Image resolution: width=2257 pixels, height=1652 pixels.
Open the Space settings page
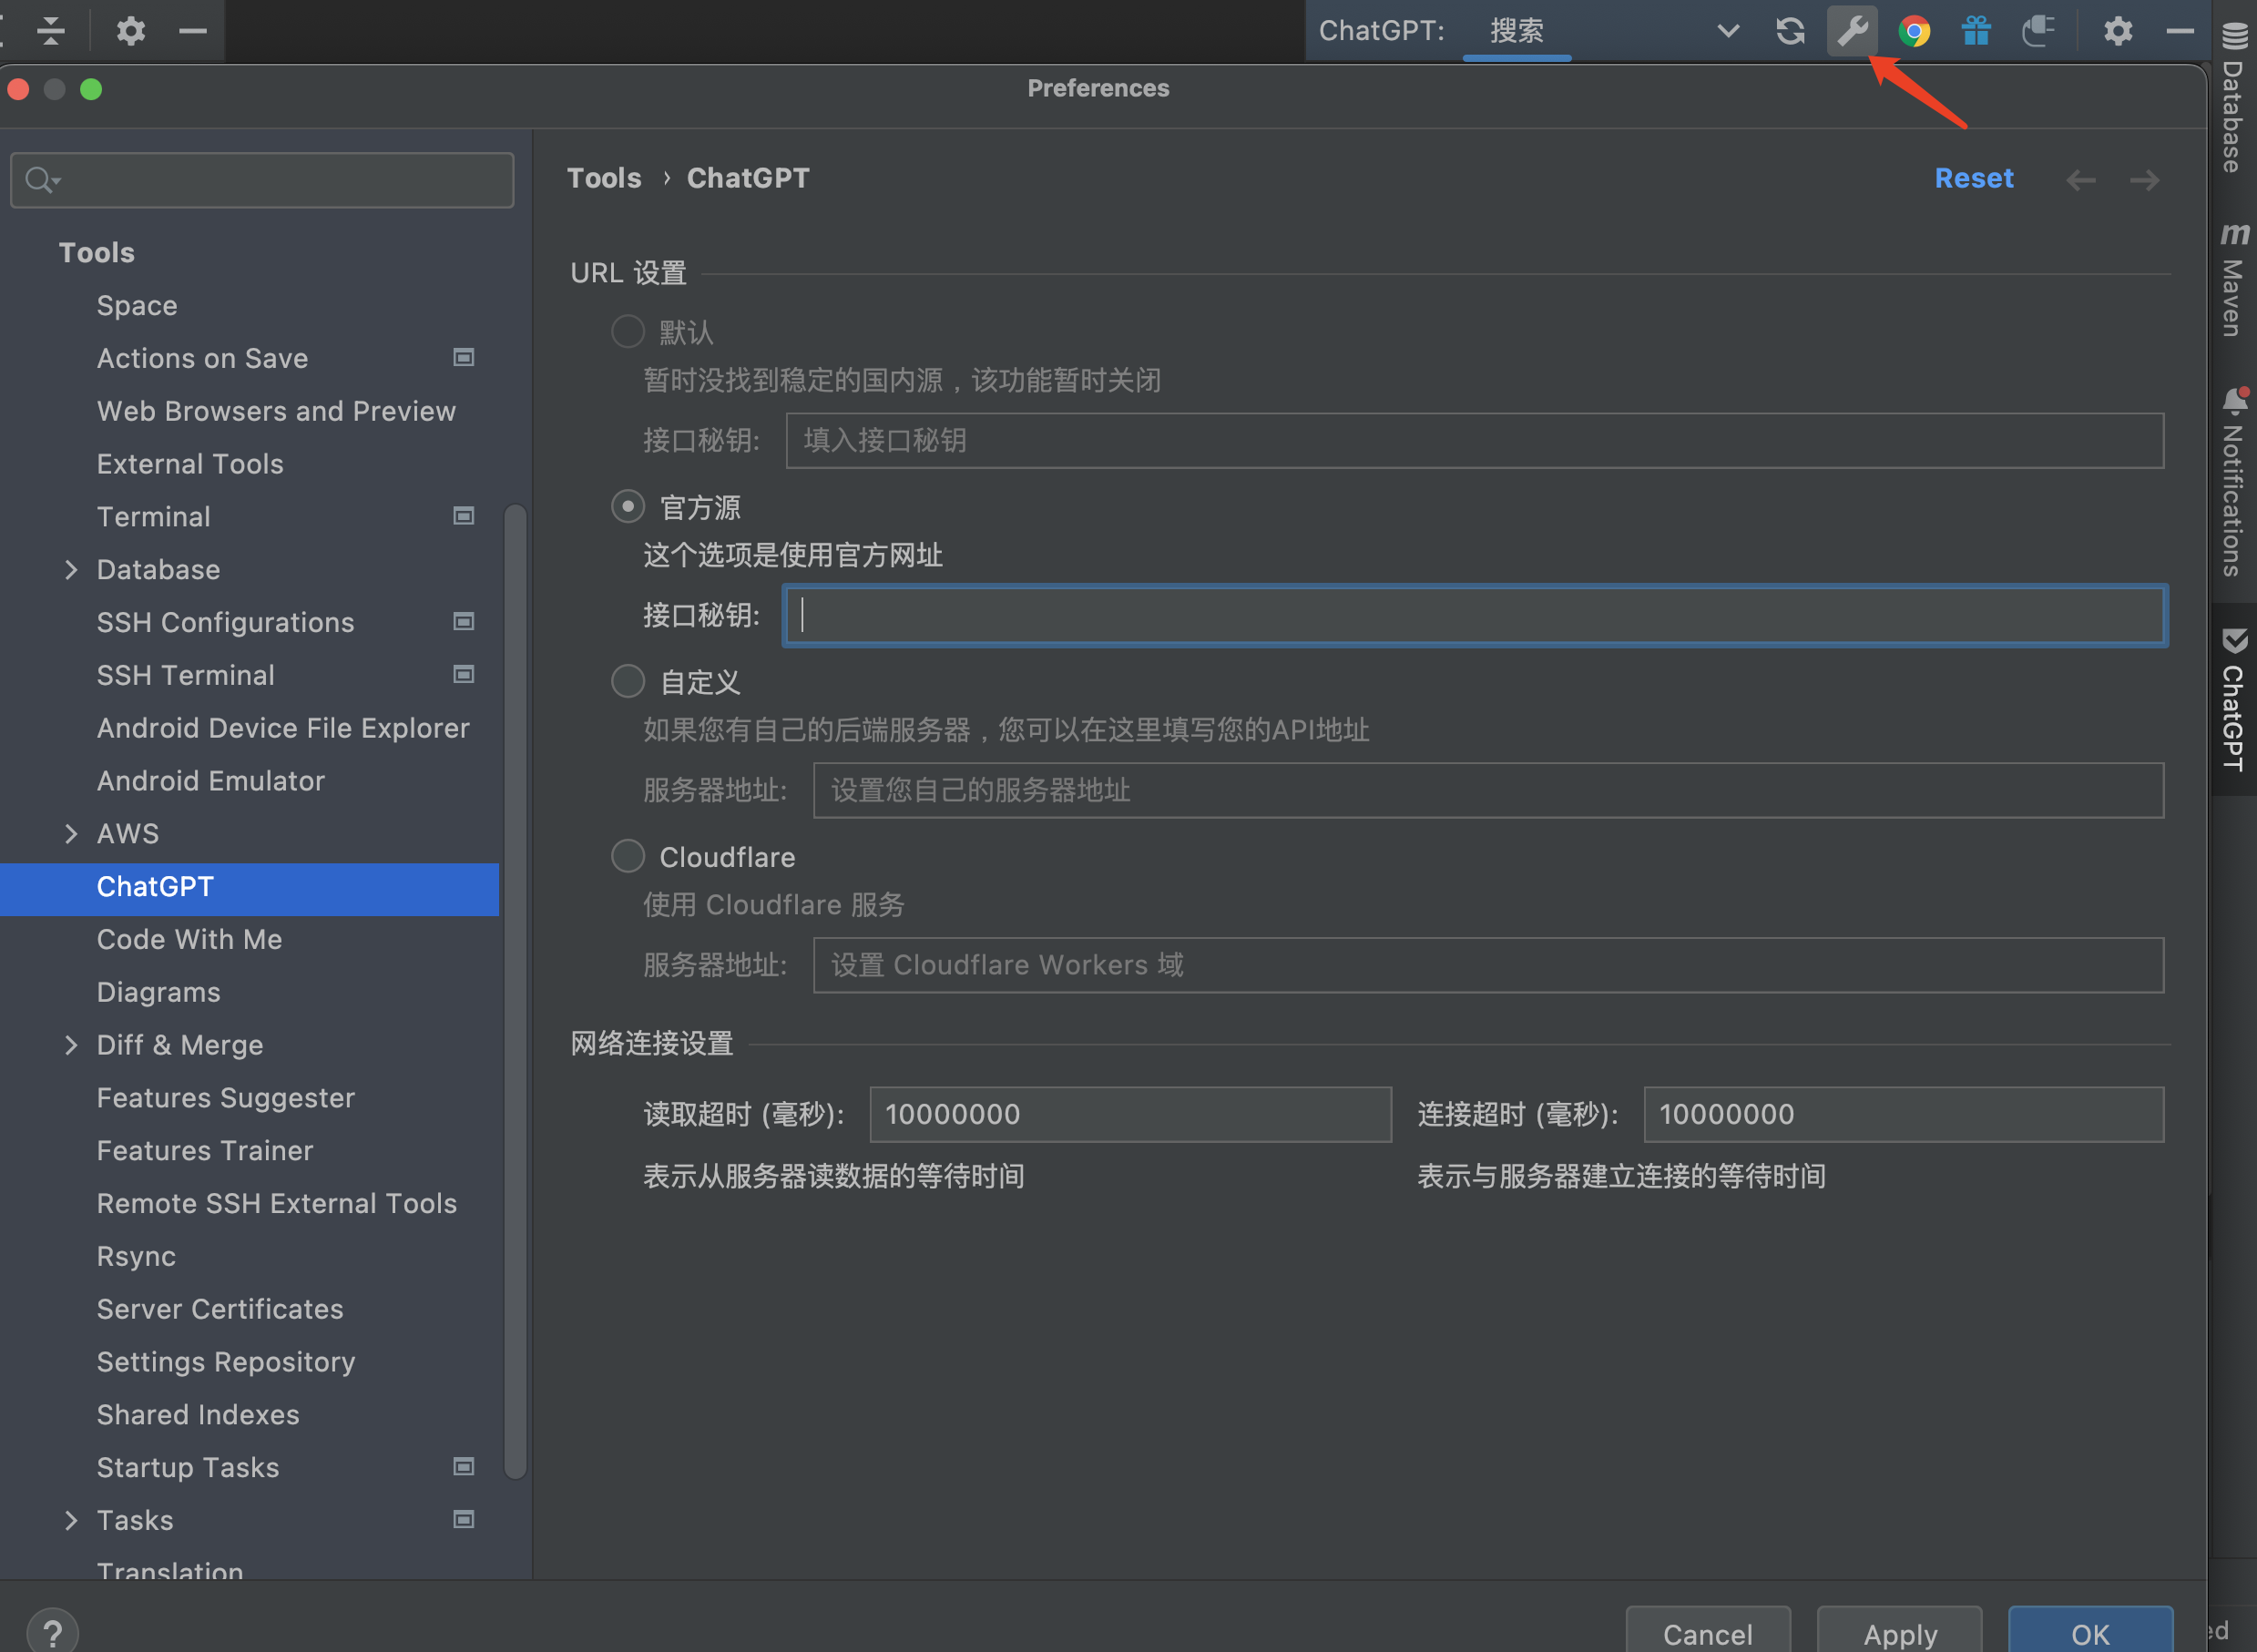click(x=137, y=306)
